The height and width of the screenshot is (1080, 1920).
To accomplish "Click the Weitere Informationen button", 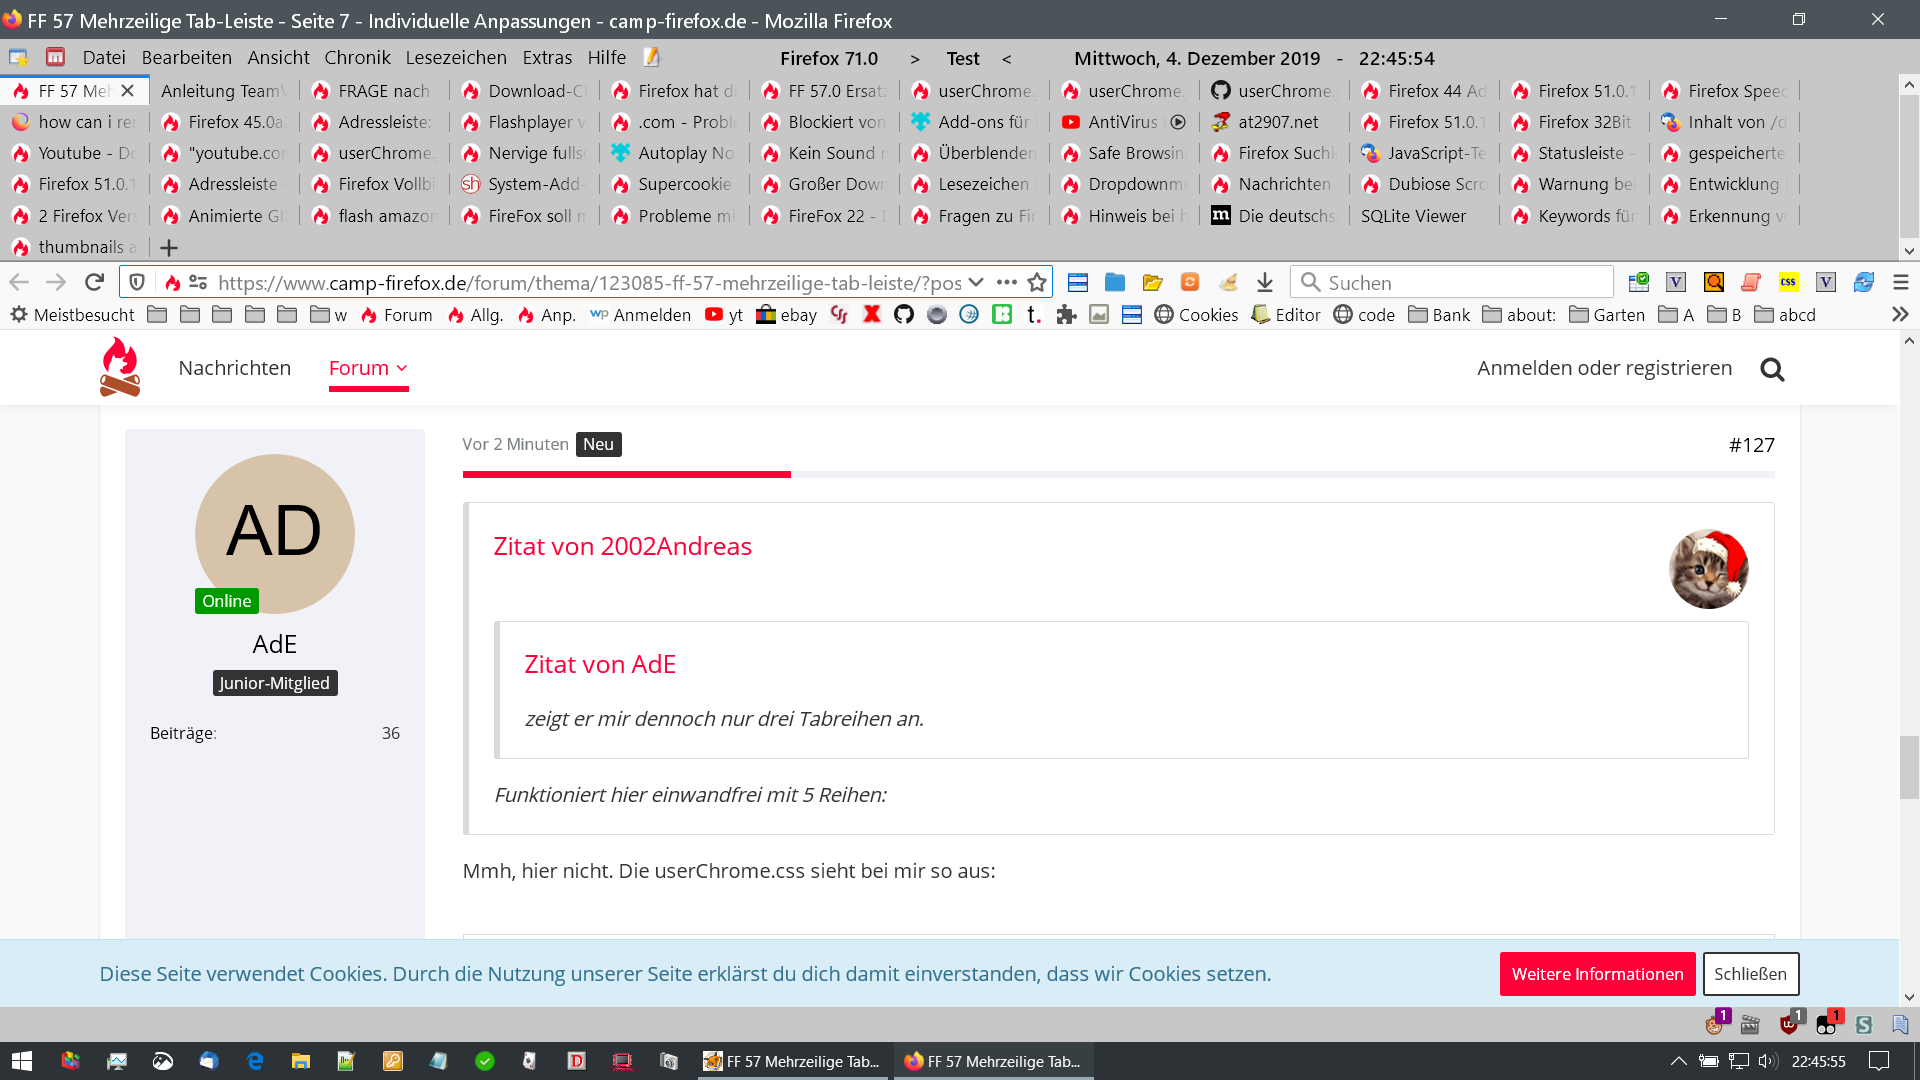I will tap(1597, 974).
